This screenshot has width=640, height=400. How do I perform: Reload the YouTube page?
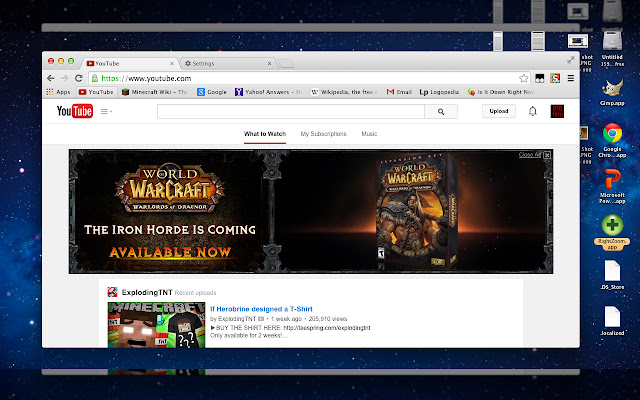79,78
